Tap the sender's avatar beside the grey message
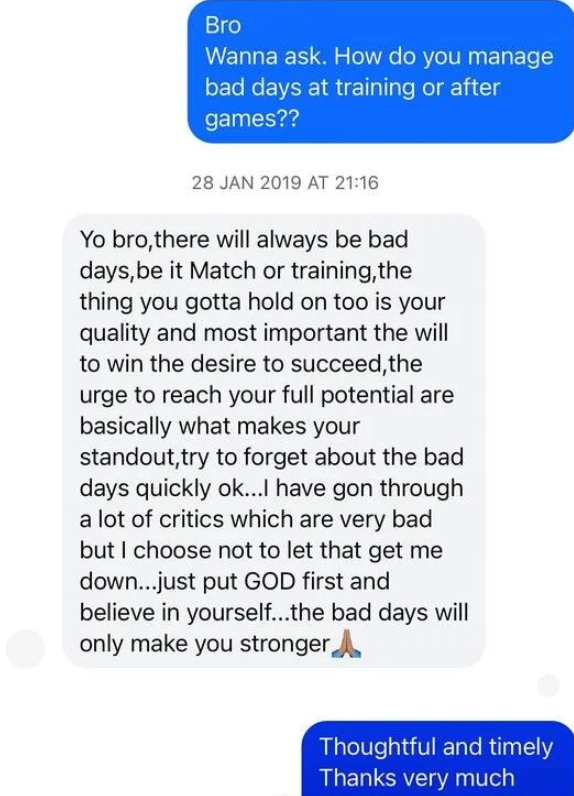Viewport: 574px width, 796px height. click(x=25, y=648)
